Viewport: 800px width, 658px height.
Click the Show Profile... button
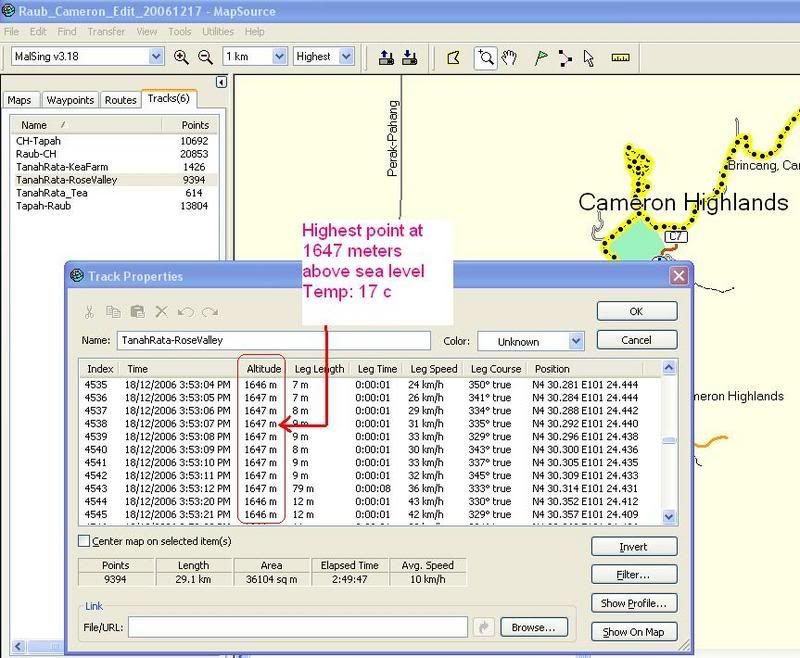coord(634,603)
